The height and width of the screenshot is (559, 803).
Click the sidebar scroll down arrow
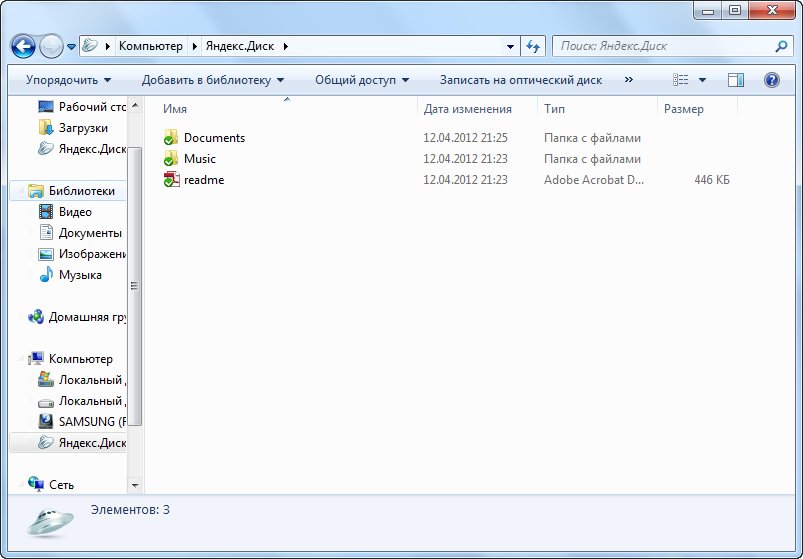135,485
